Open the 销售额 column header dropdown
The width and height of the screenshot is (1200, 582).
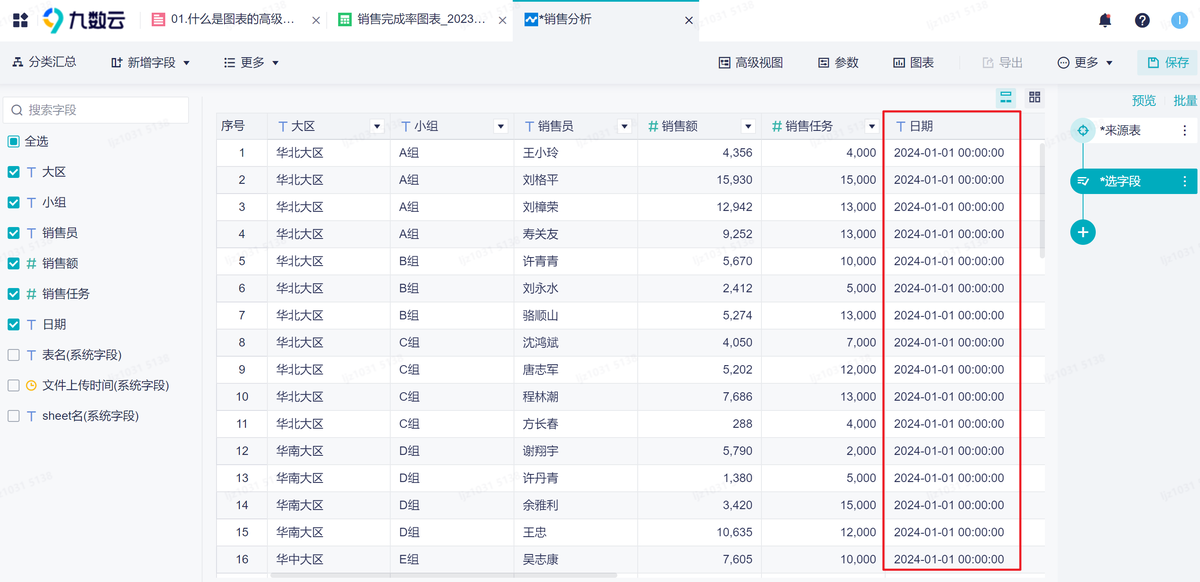[x=747, y=126]
